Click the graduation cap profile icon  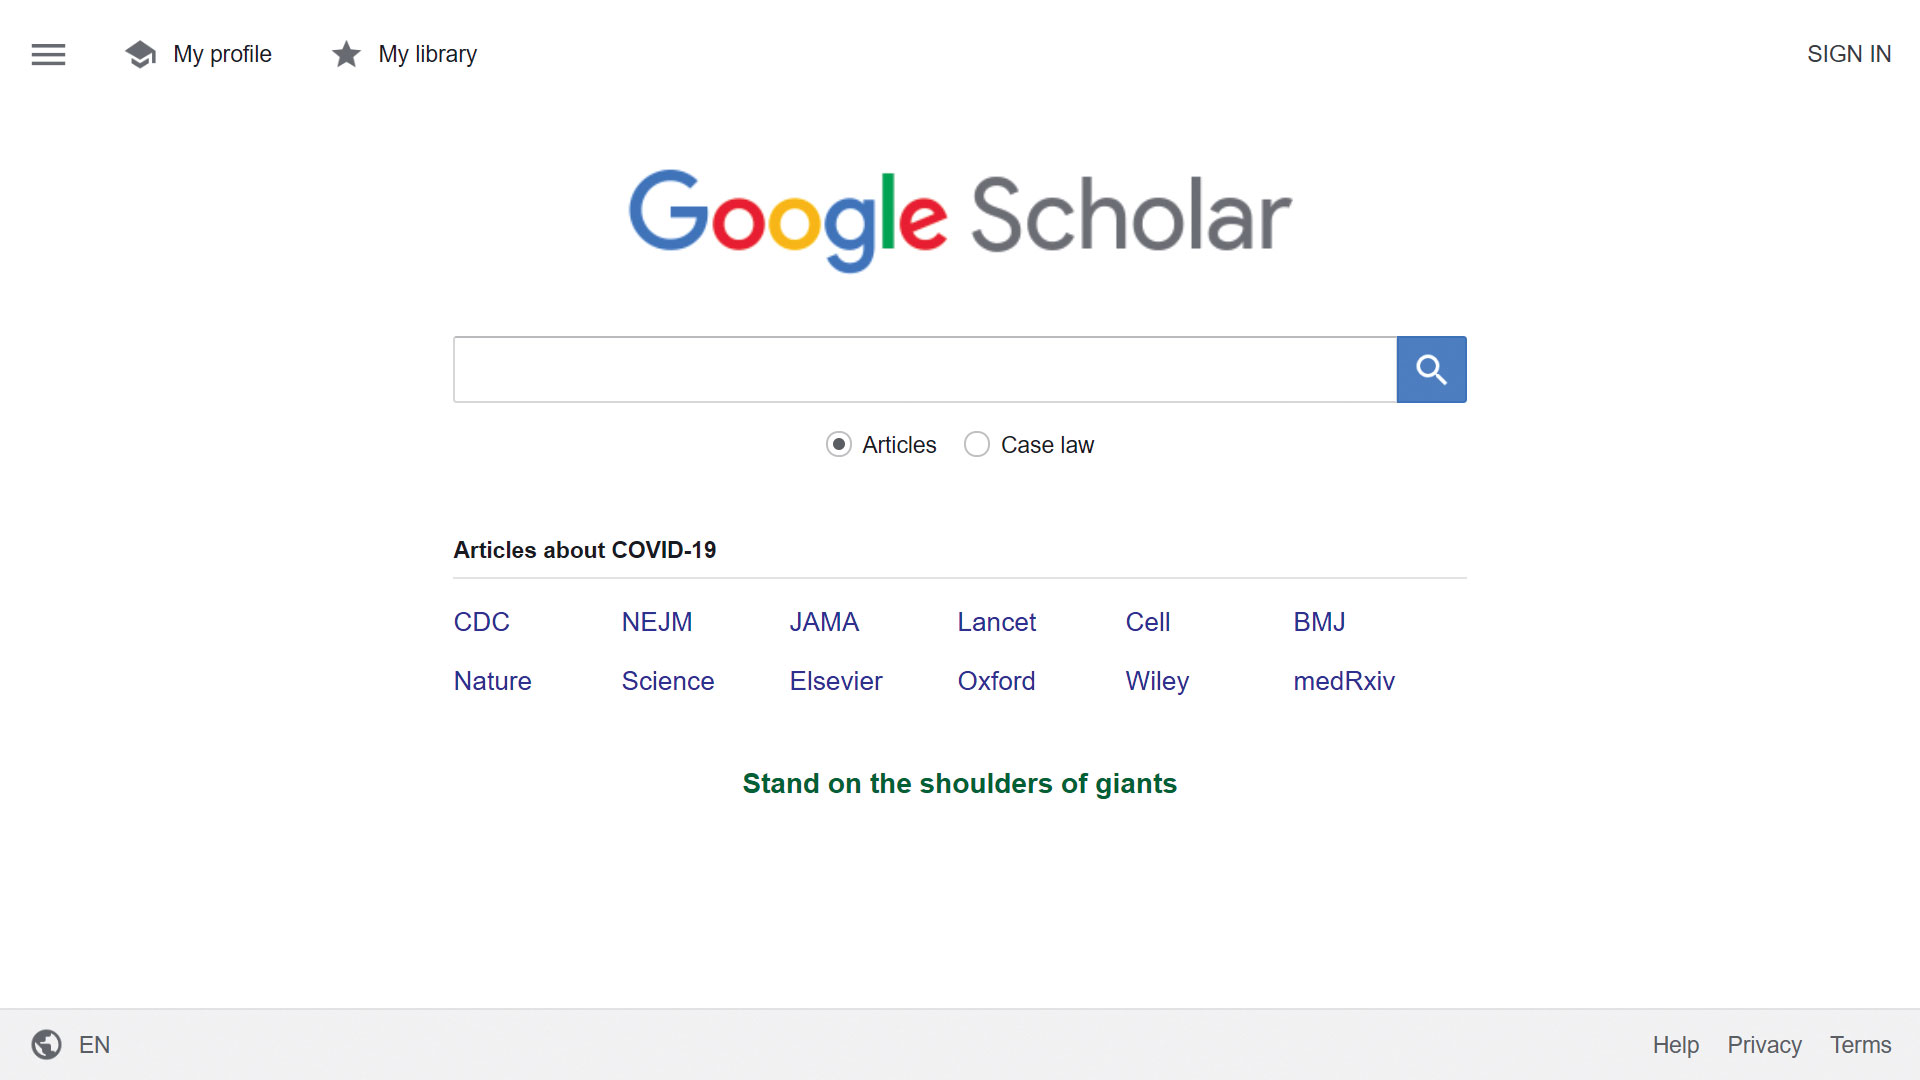(x=141, y=54)
